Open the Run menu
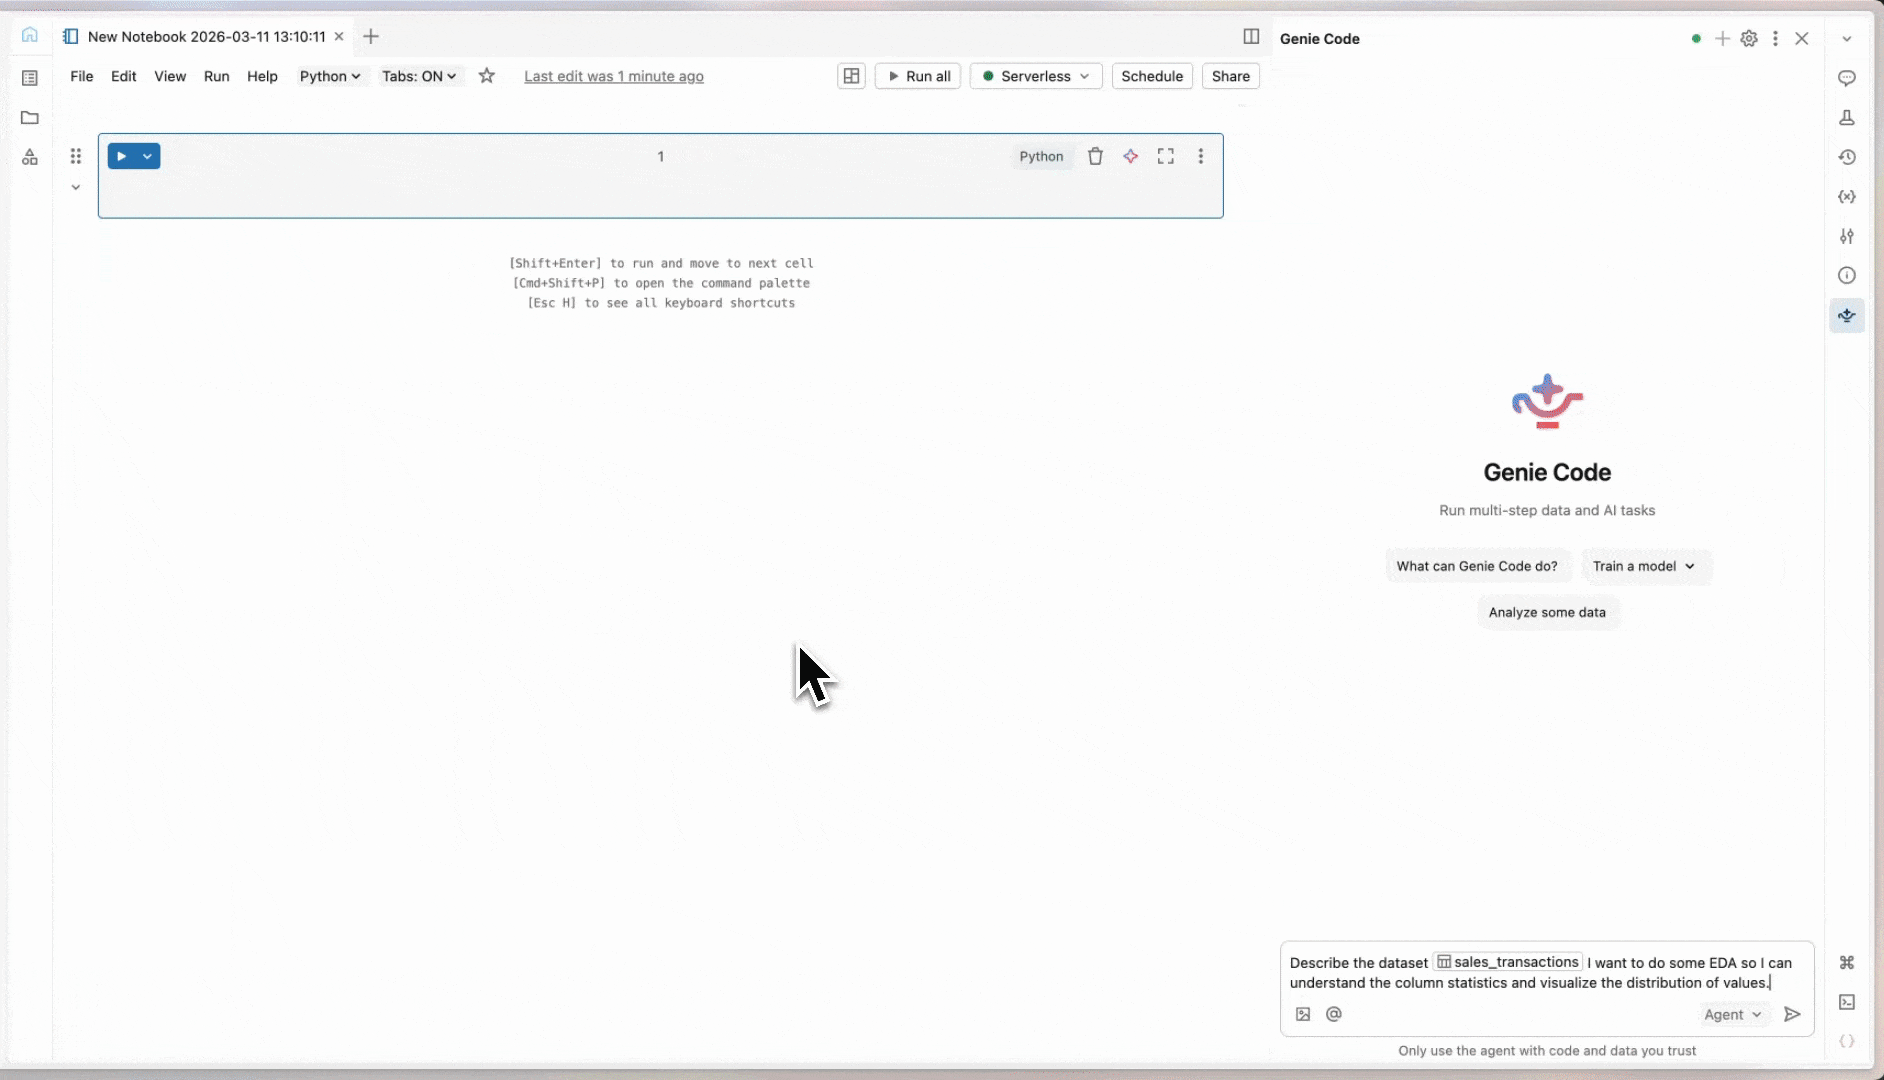The image size is (1884, 1080). click(217, 76)
